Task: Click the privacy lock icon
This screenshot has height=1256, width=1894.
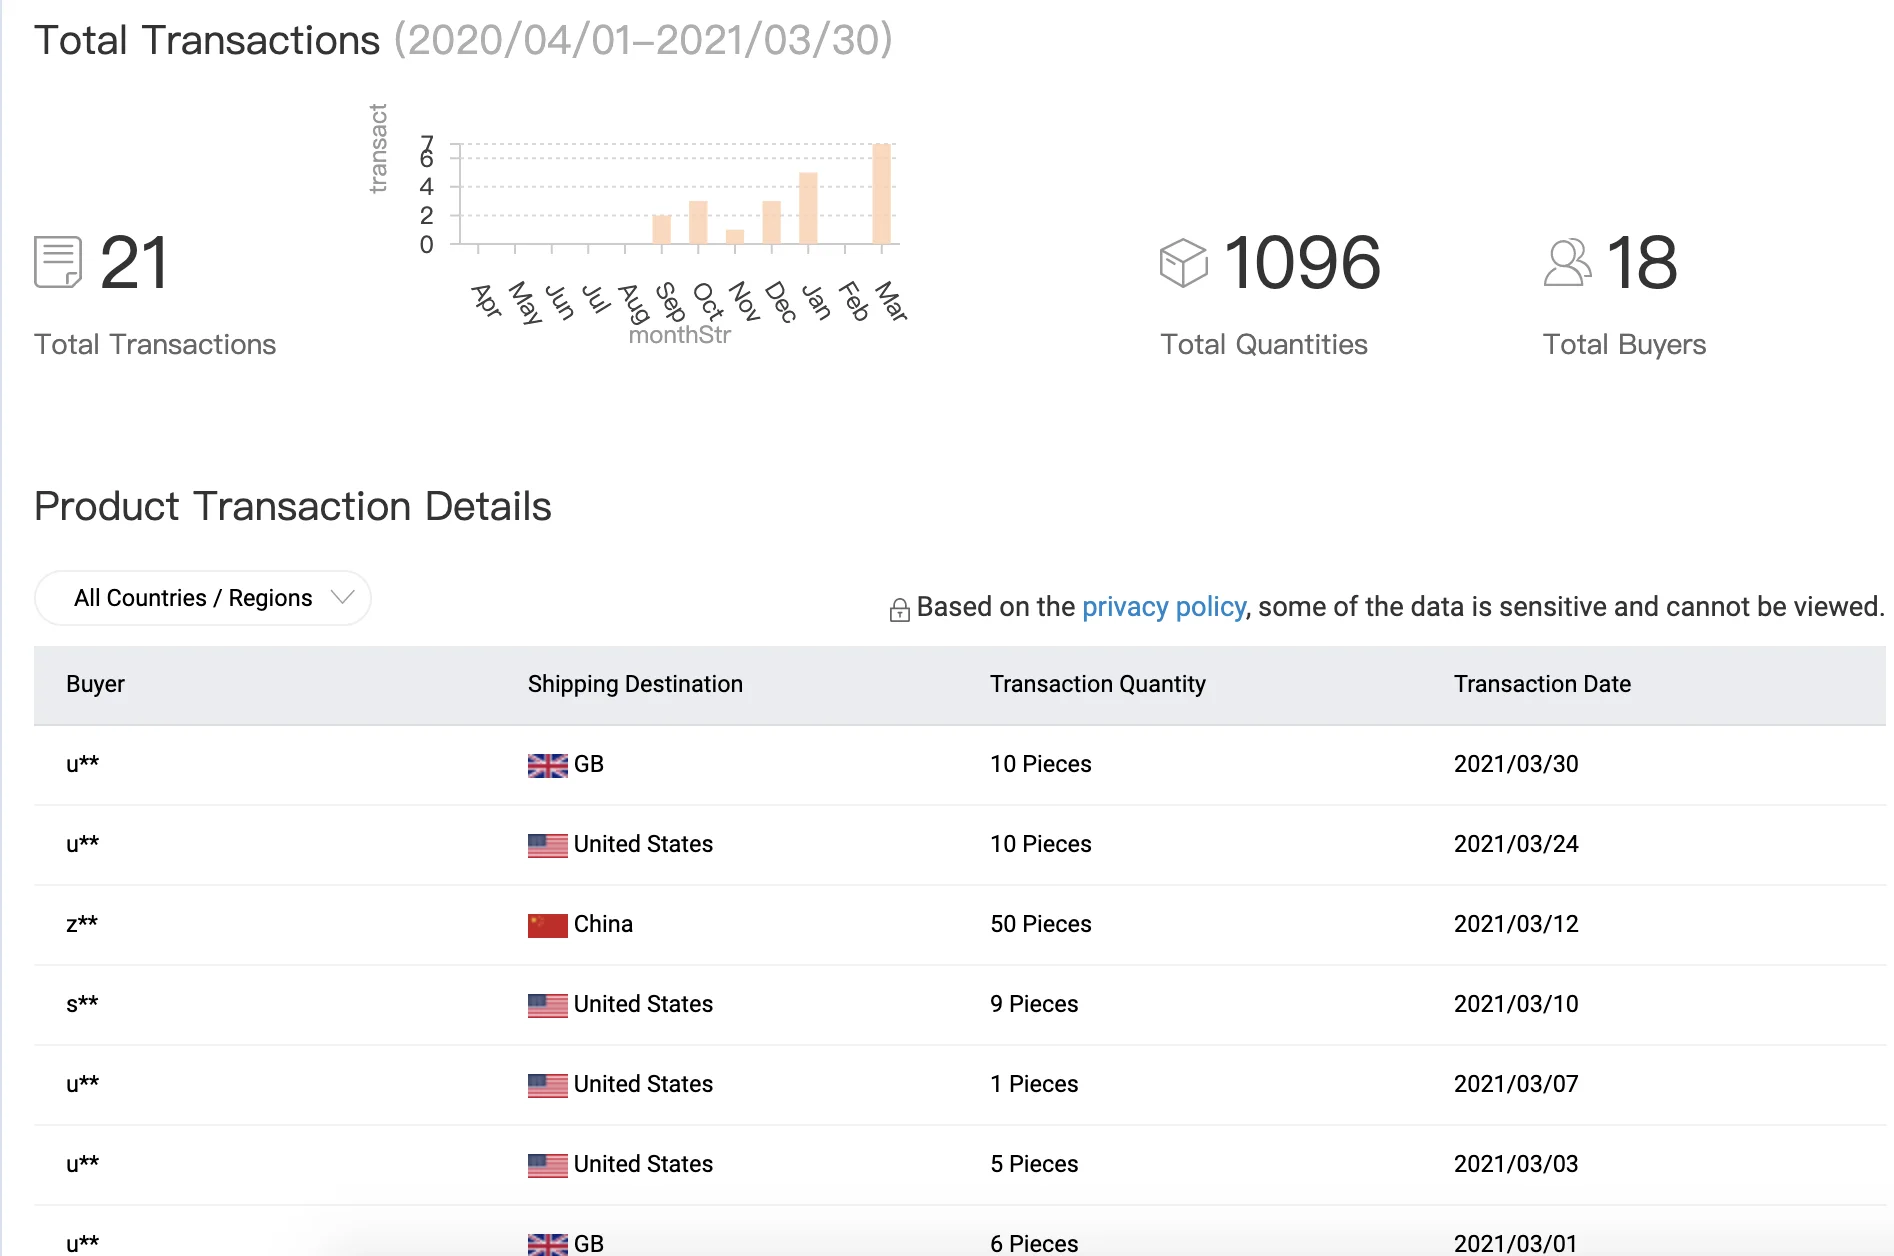Action: (899, 610)
